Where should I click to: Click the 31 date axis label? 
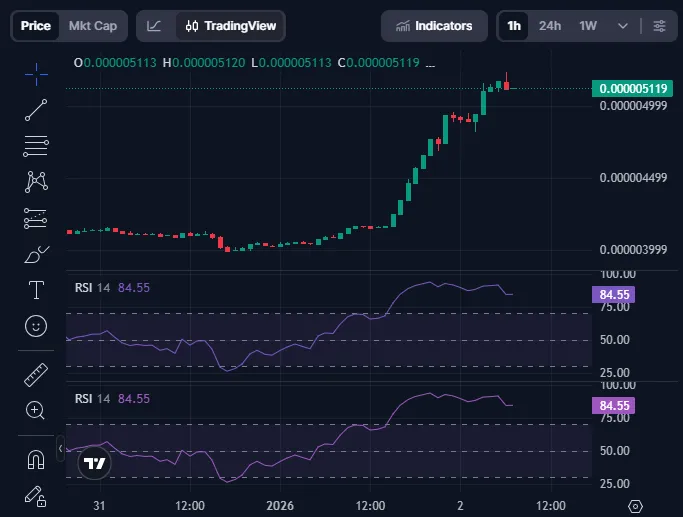click(x=99, y=506)
